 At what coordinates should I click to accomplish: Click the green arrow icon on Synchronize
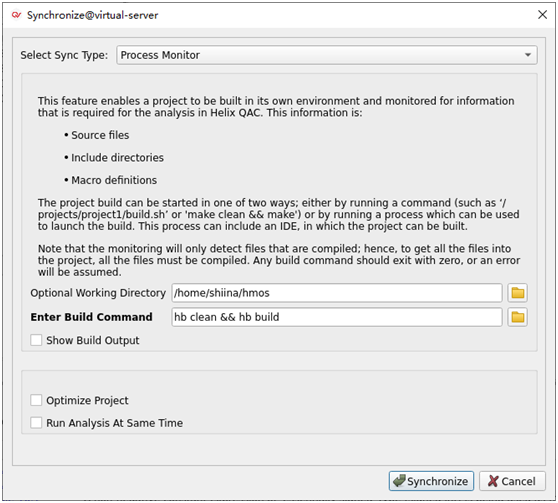(399, 481)
